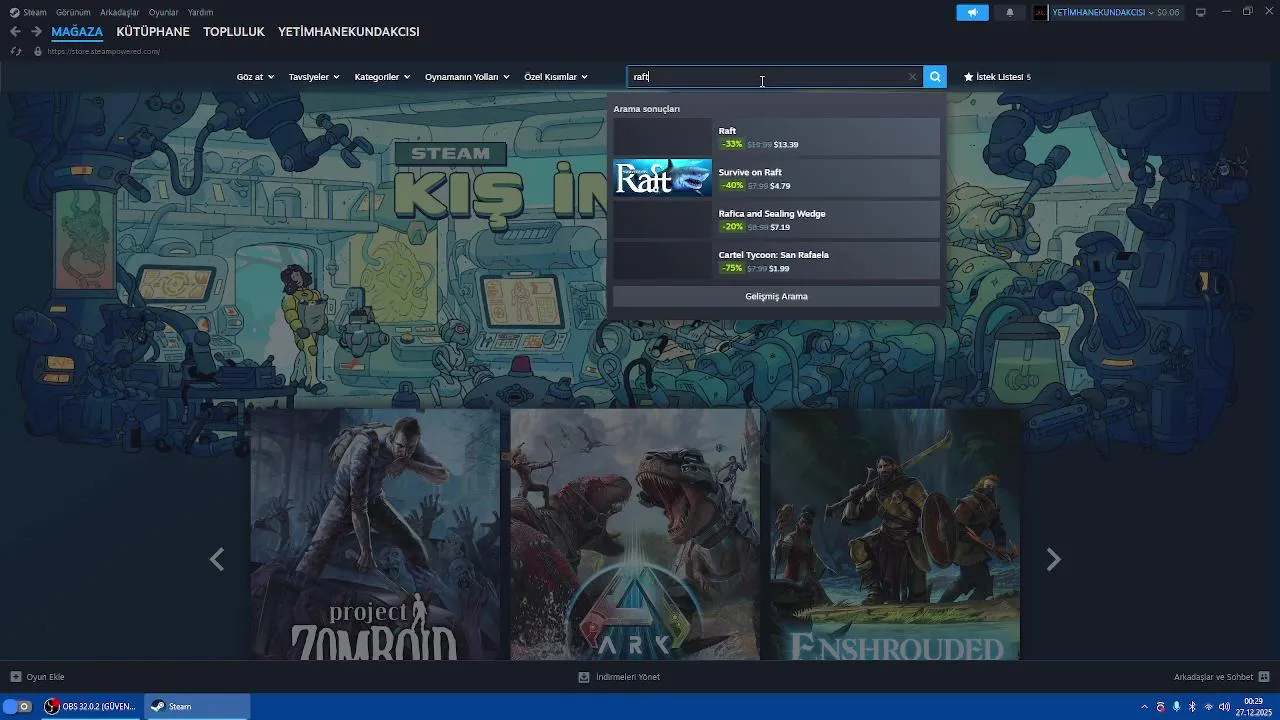Click İndirmeleri Yönet text in bottom bar
1280x720 pixels.
[x=628, y=677]
